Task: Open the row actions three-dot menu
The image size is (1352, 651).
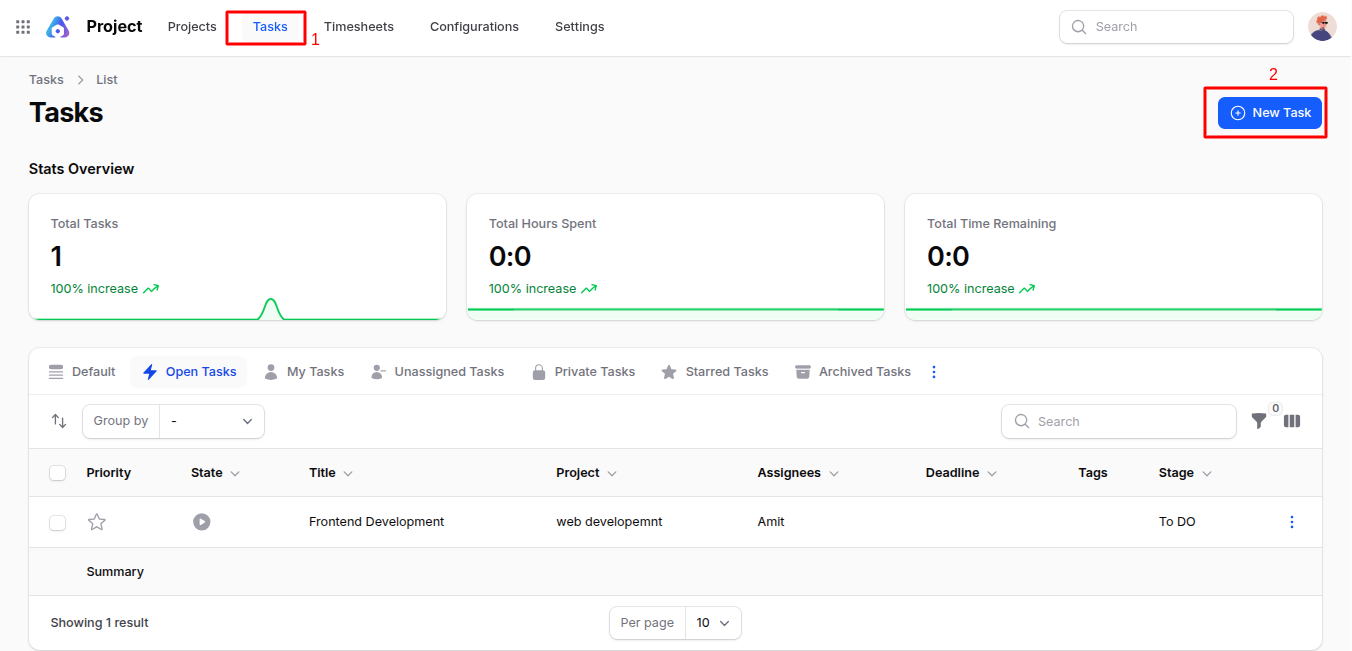Action: (x=1292, y=522)
